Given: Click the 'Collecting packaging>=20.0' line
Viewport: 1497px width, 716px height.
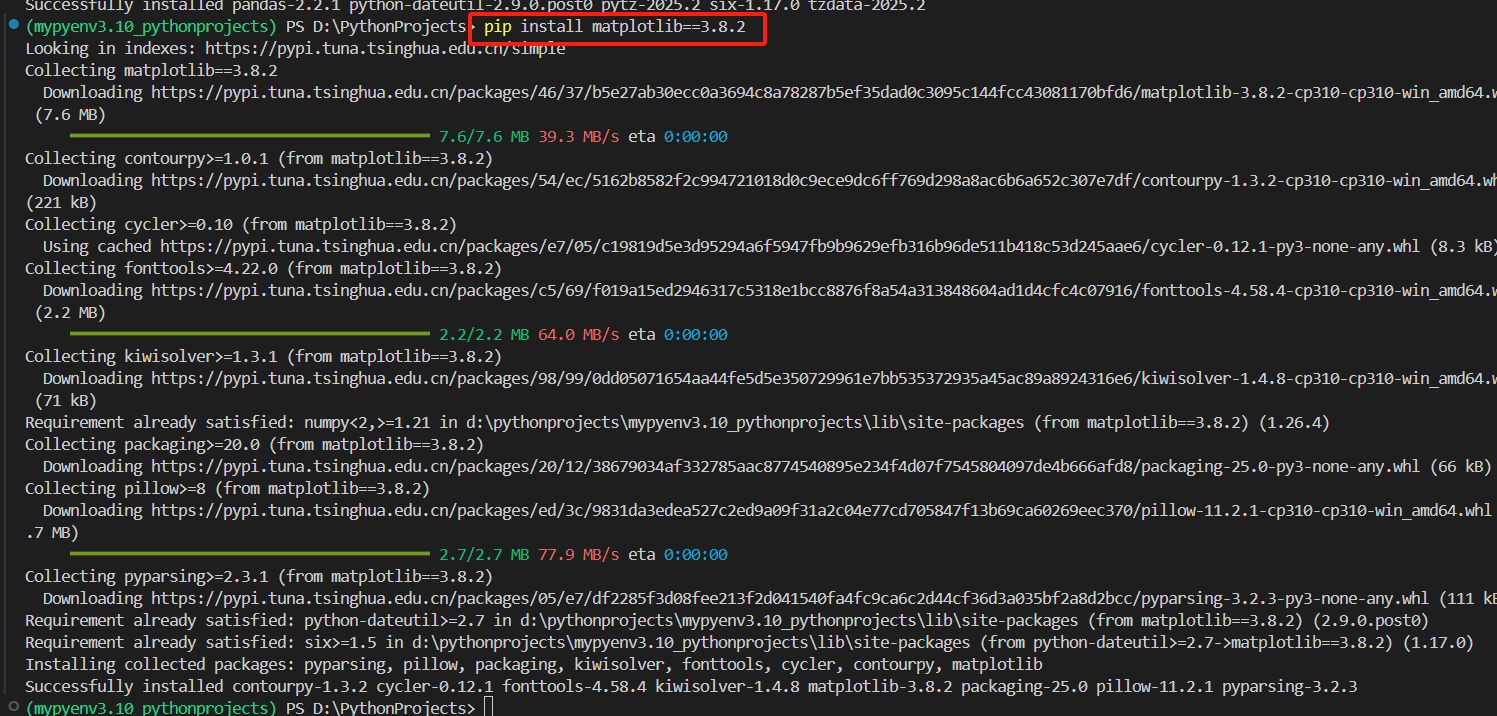Looking at the screenshot, I should (x=254, y=444).
